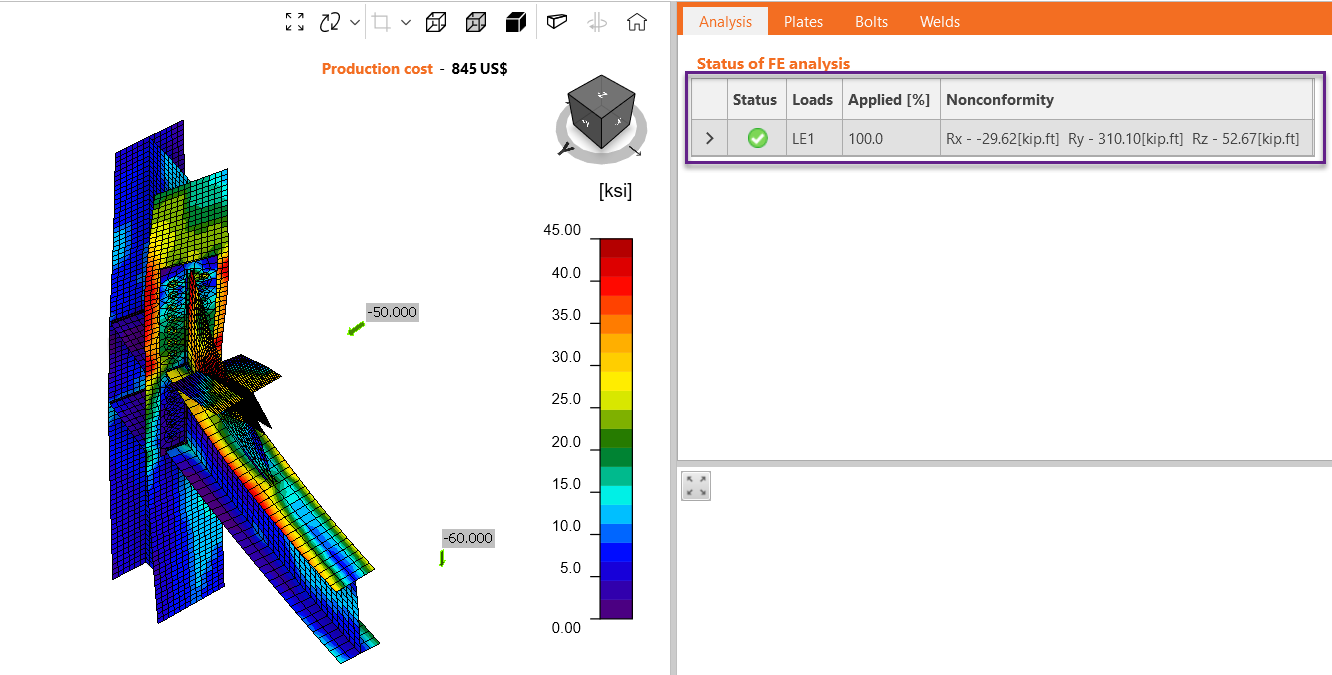Click the red top of stress color scale
1332x675 pixels.
tap(615, 247)
